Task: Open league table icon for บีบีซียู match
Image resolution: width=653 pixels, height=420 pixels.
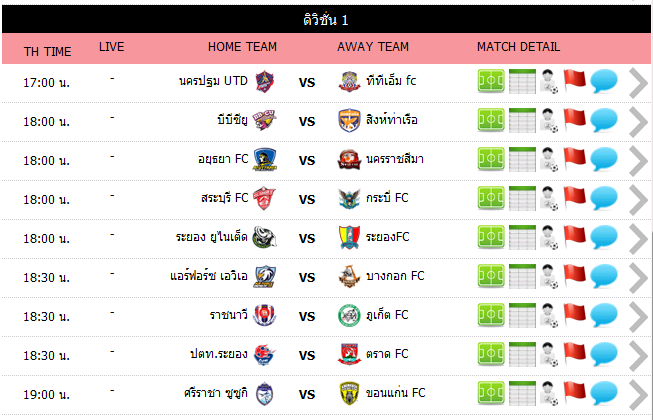Action: 522,121
